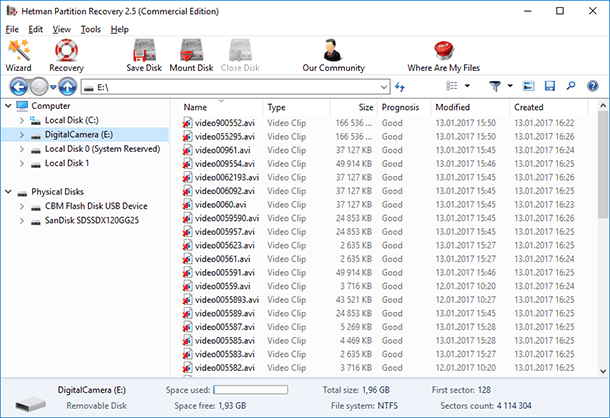Viewport: 610px width, 418px height.
Task: Select CBM Flash Disk USB Device
Action: click(x=96, y=206)
